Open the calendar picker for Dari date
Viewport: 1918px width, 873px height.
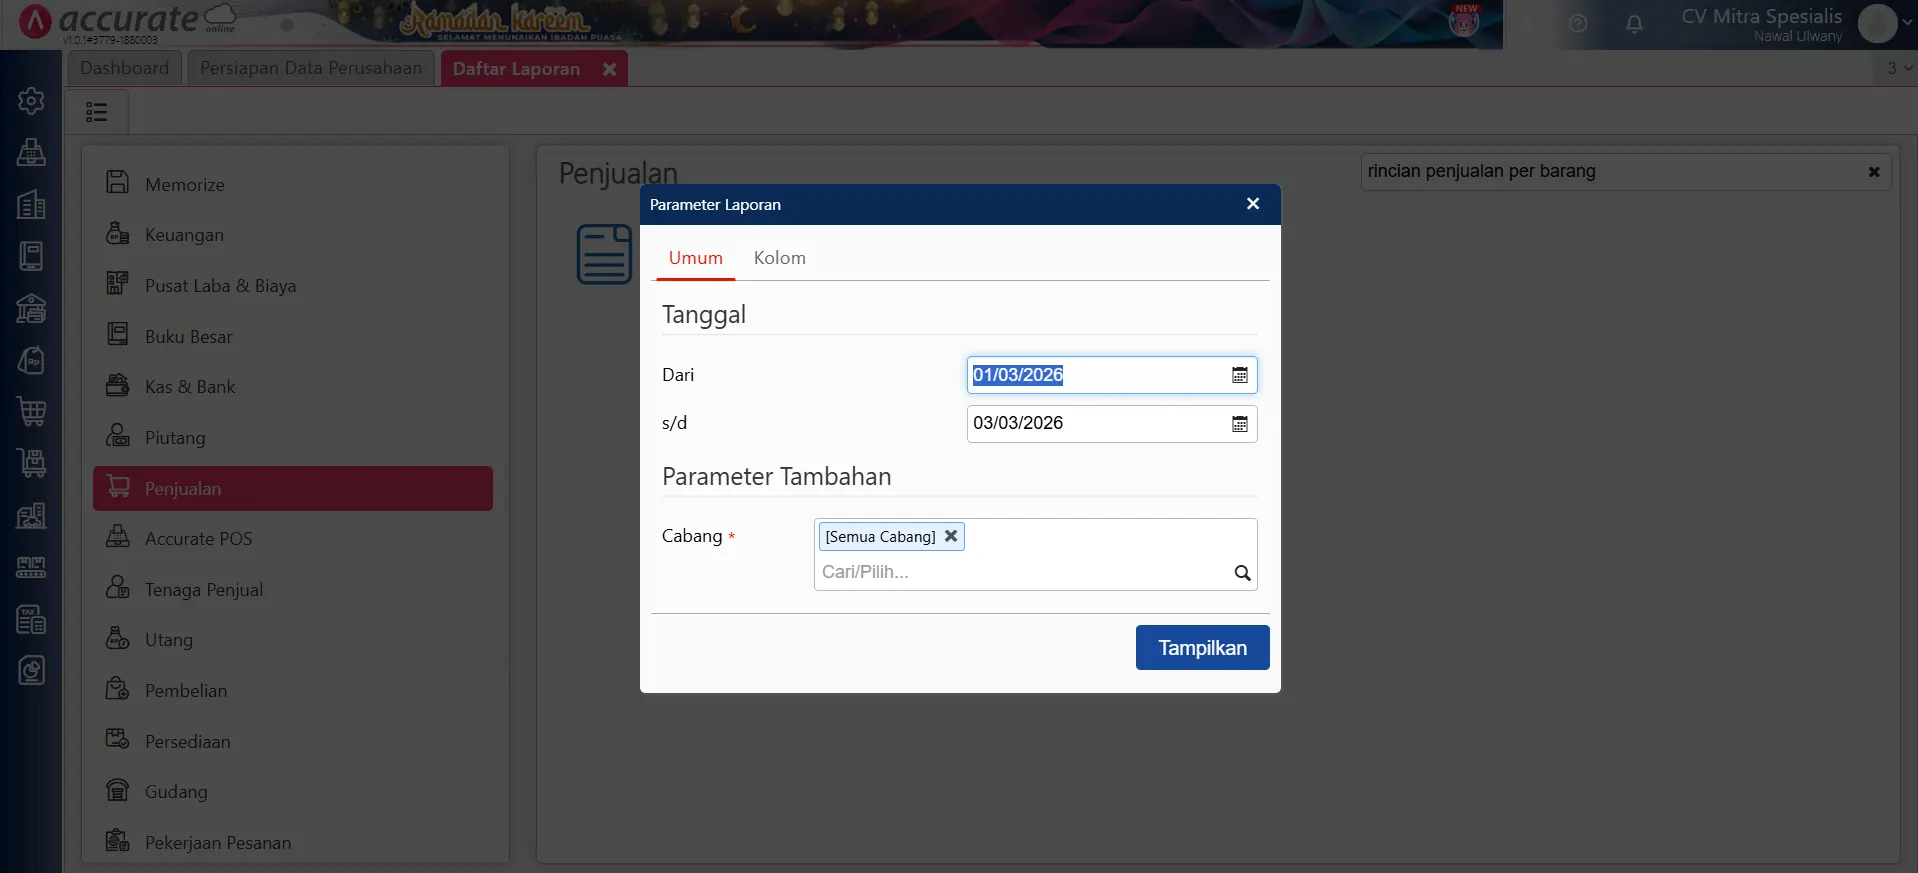coord(1240,375)
